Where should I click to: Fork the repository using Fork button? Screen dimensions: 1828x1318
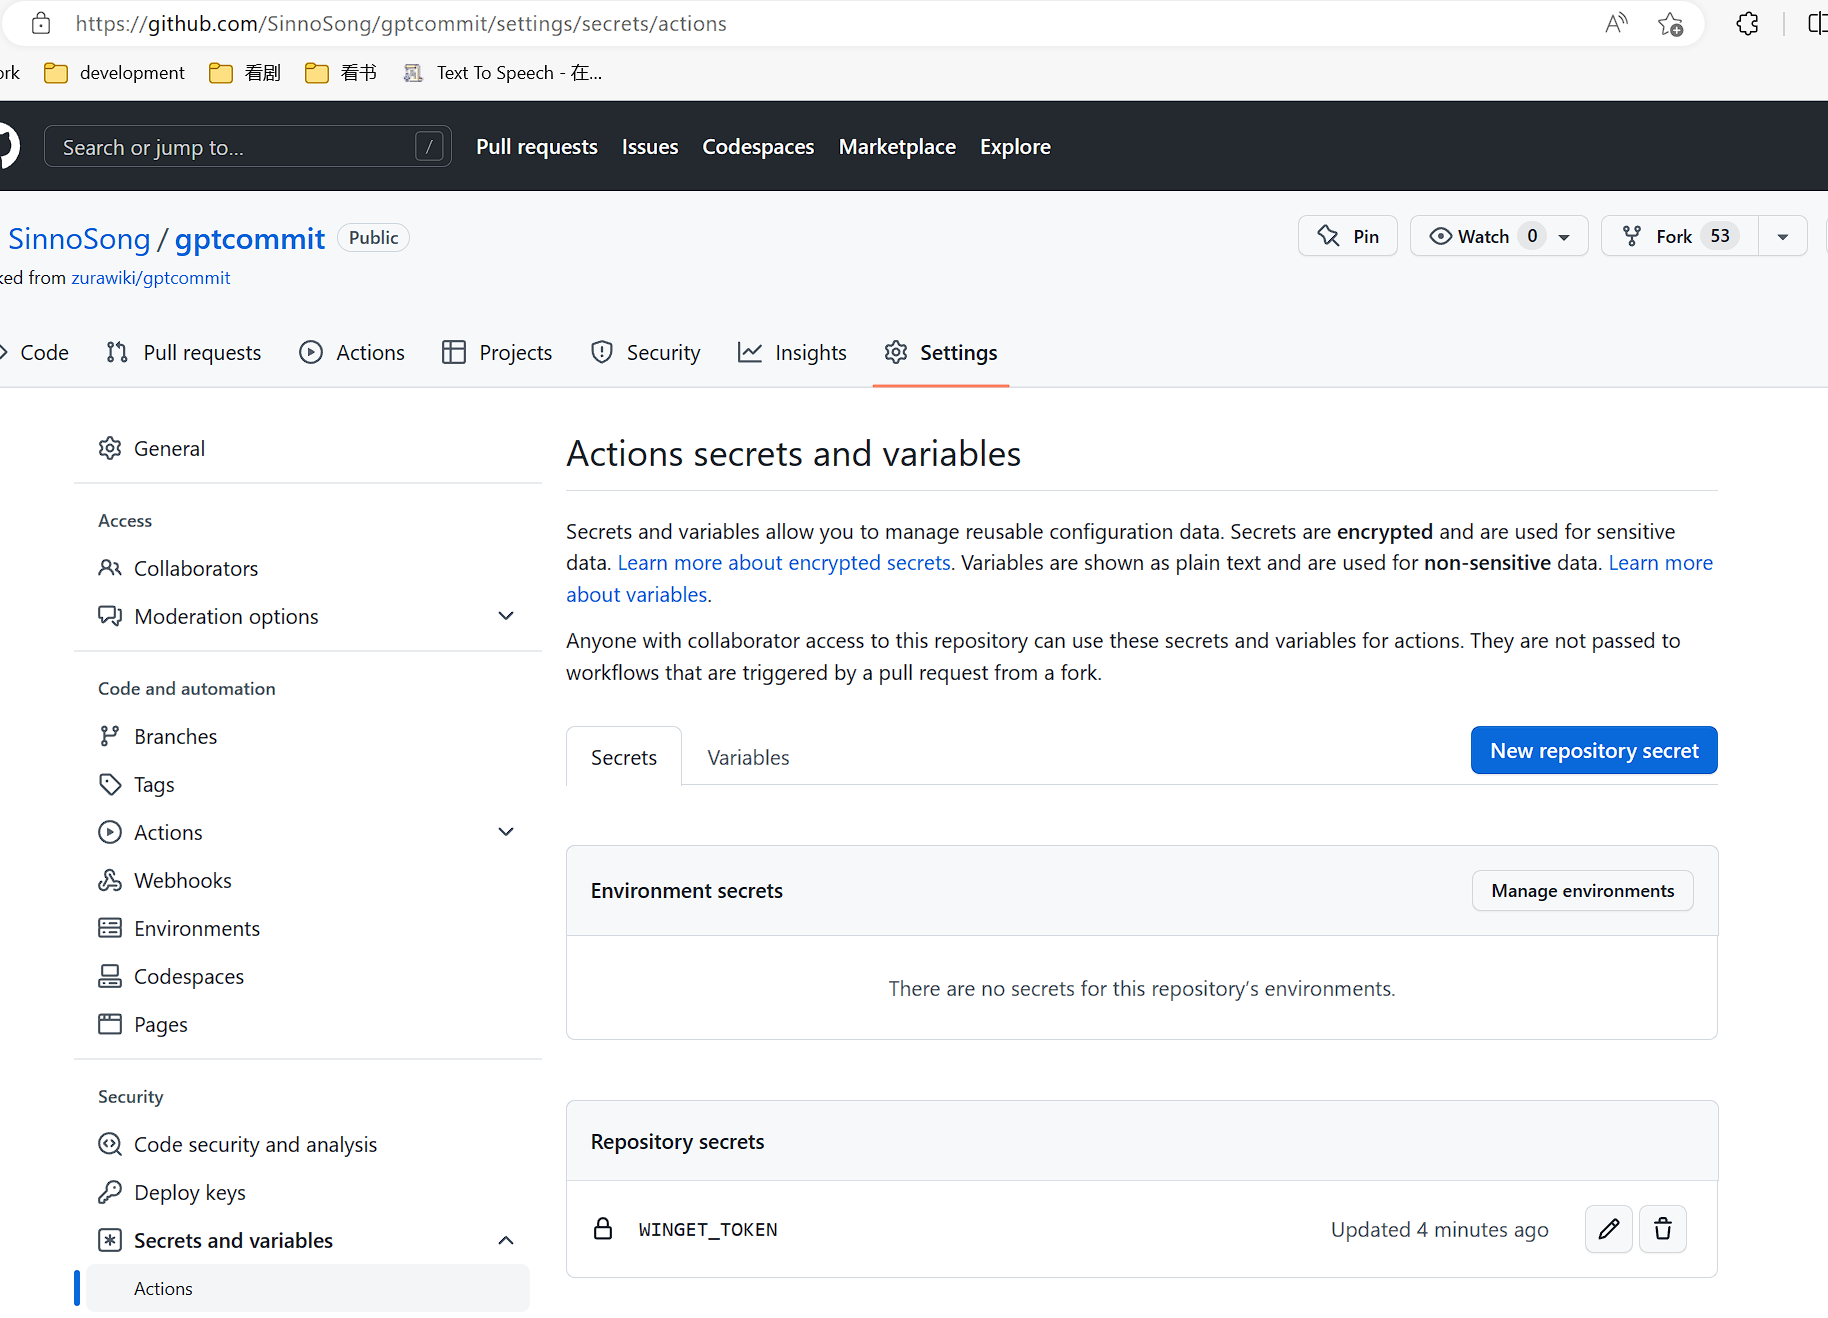click(1680, 236)
